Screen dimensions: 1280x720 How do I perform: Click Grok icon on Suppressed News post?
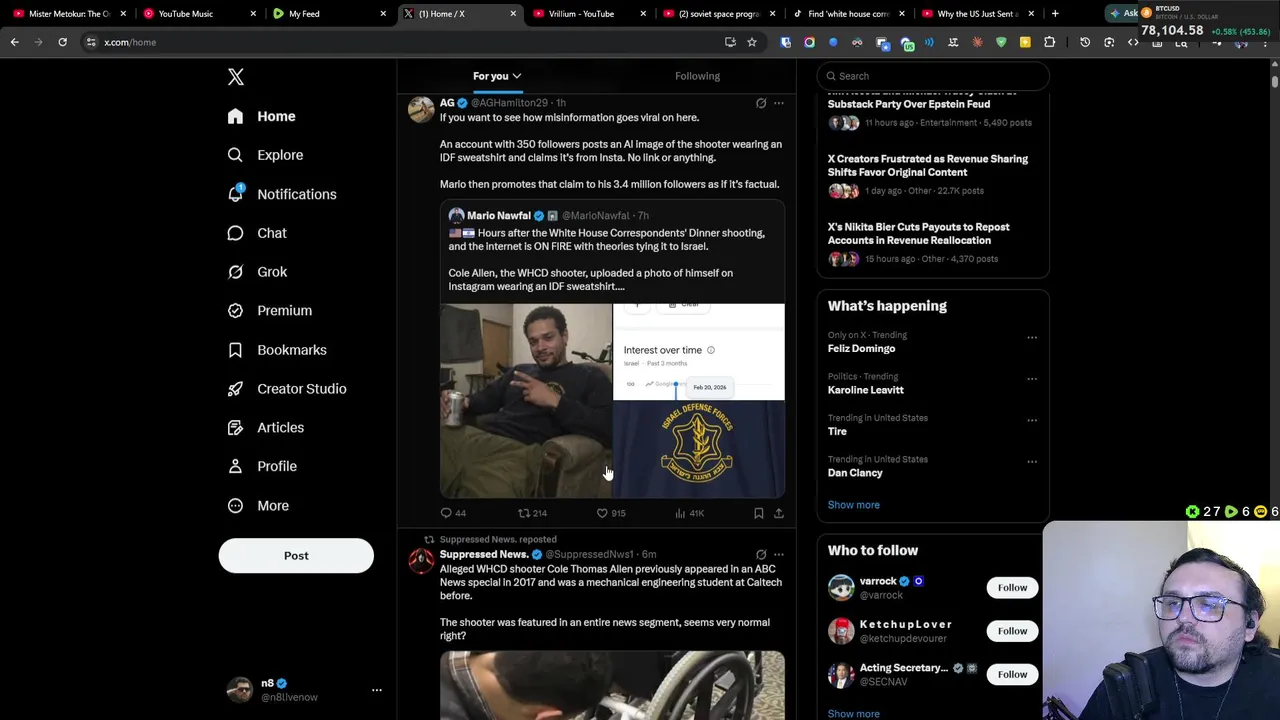click(x=761, y=554)
